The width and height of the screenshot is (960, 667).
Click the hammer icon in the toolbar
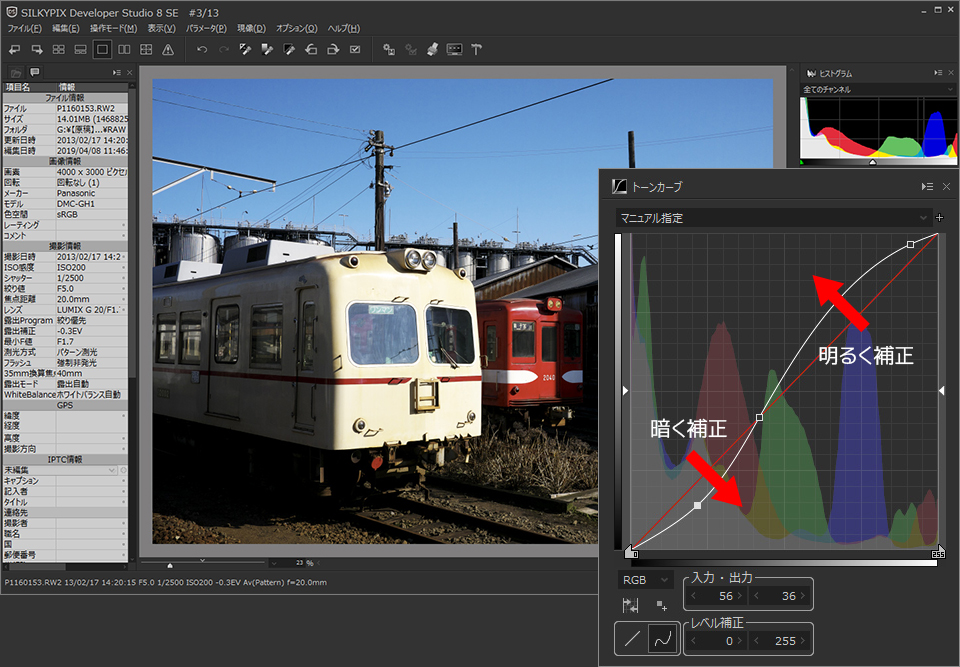point(476,49)
